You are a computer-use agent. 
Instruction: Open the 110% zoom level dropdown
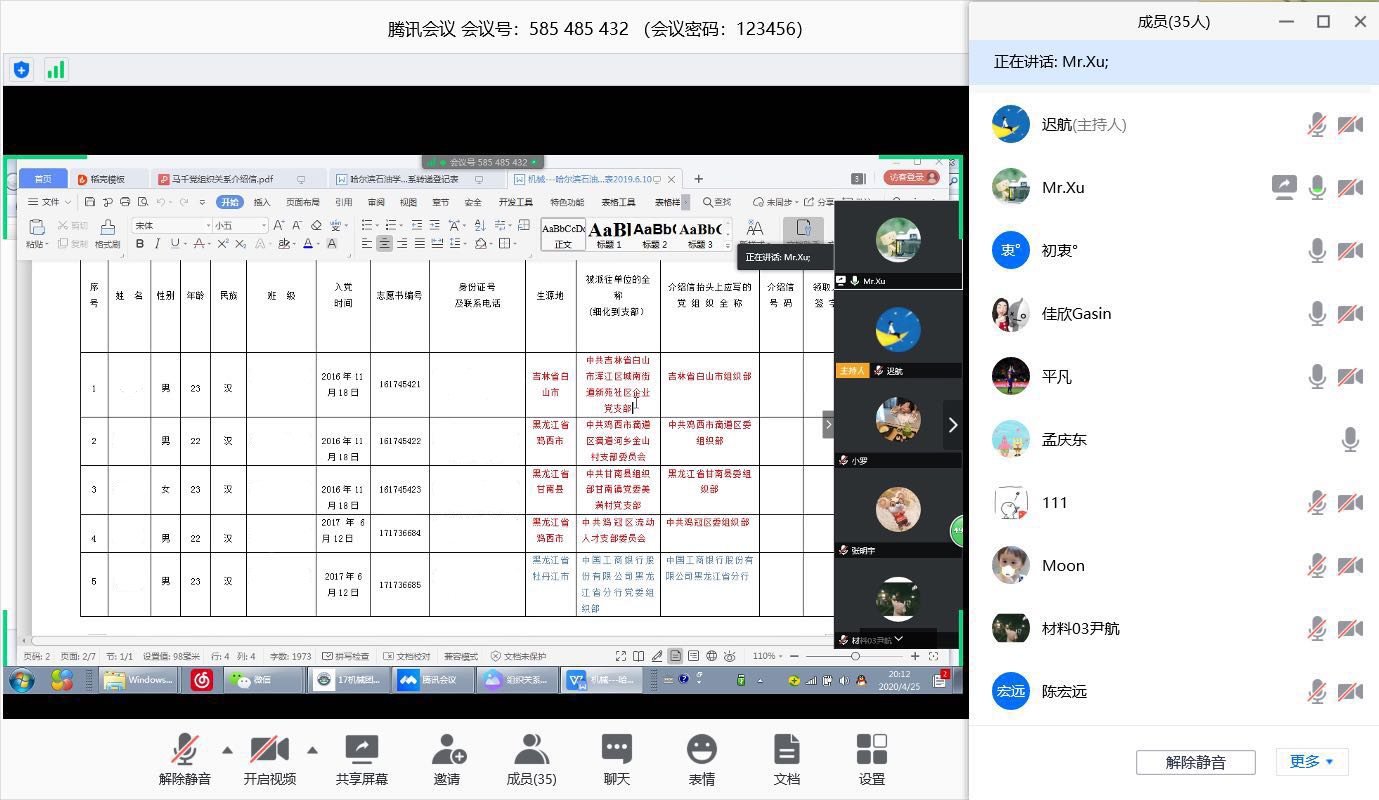click(x=767, y=656)
